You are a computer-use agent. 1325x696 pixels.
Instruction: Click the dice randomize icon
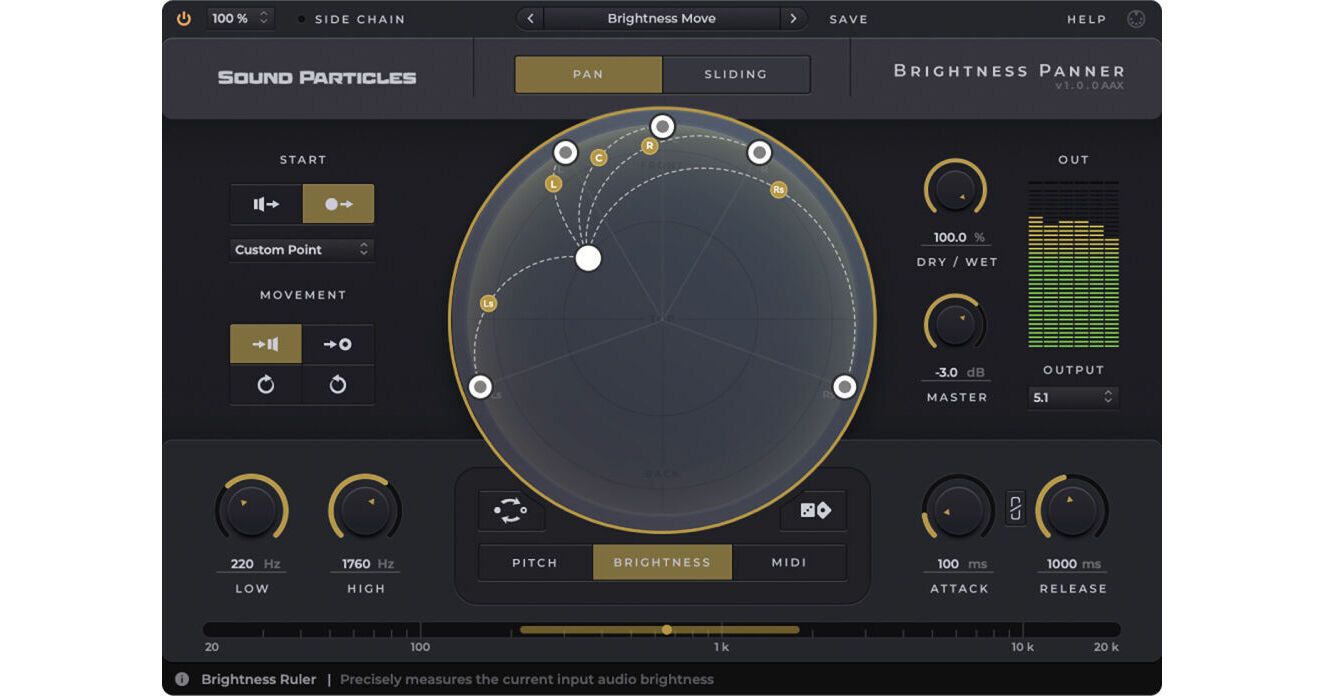click(812, 510)
